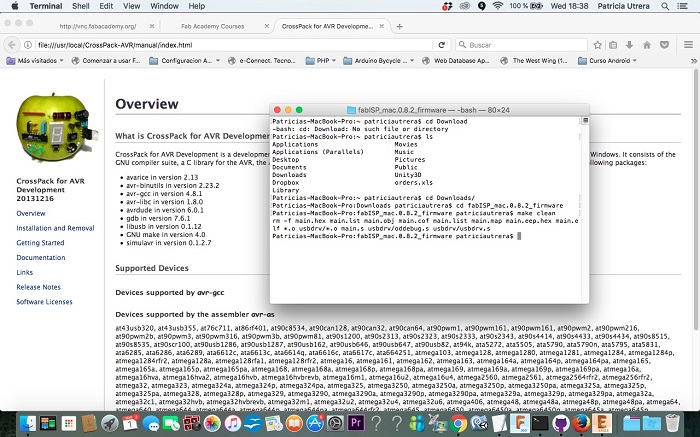Open the View menu in menu bar
Image resolution: width=700 pixels, height=437 pixels.
pos(131,6)
